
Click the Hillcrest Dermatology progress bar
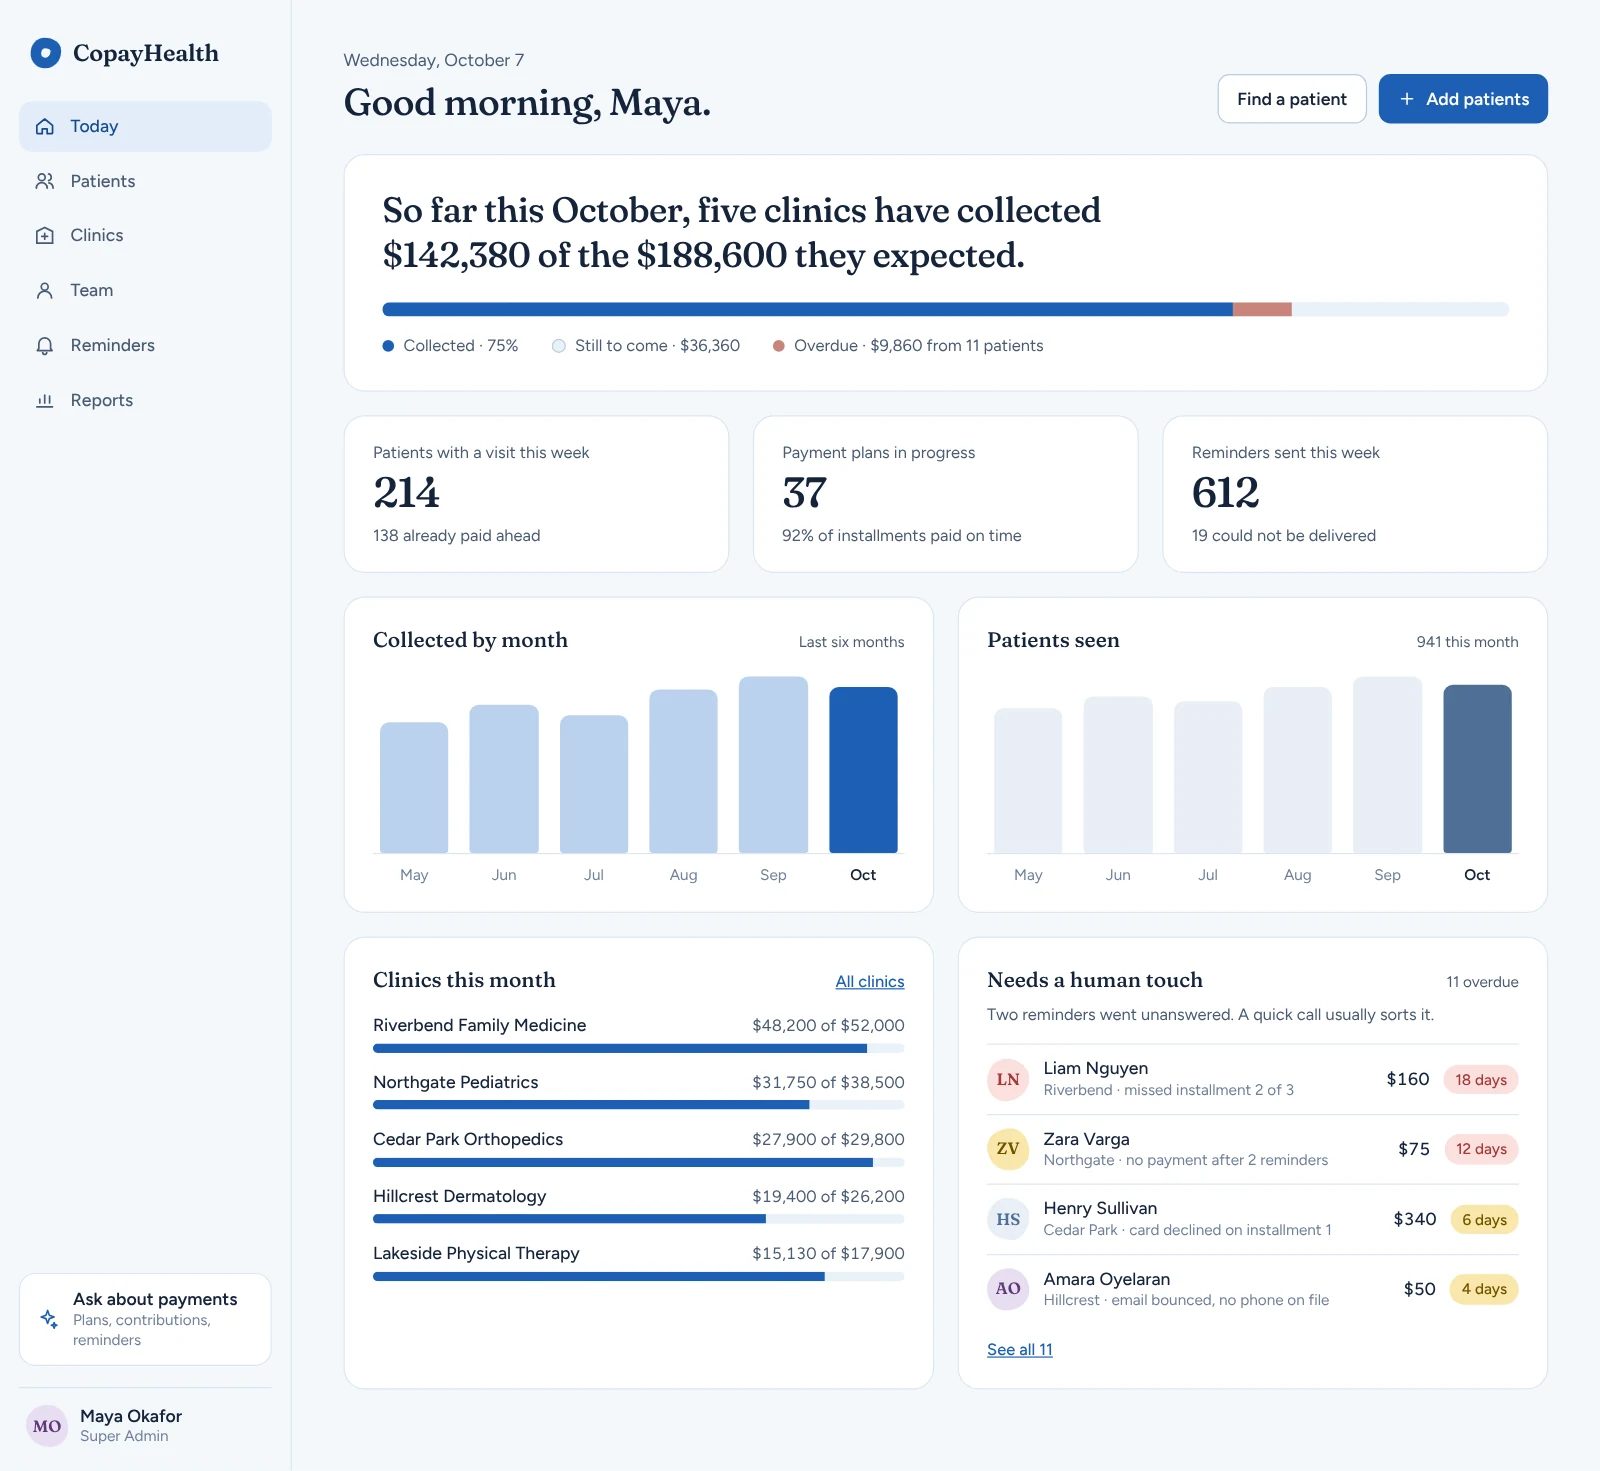(639, 1220)
